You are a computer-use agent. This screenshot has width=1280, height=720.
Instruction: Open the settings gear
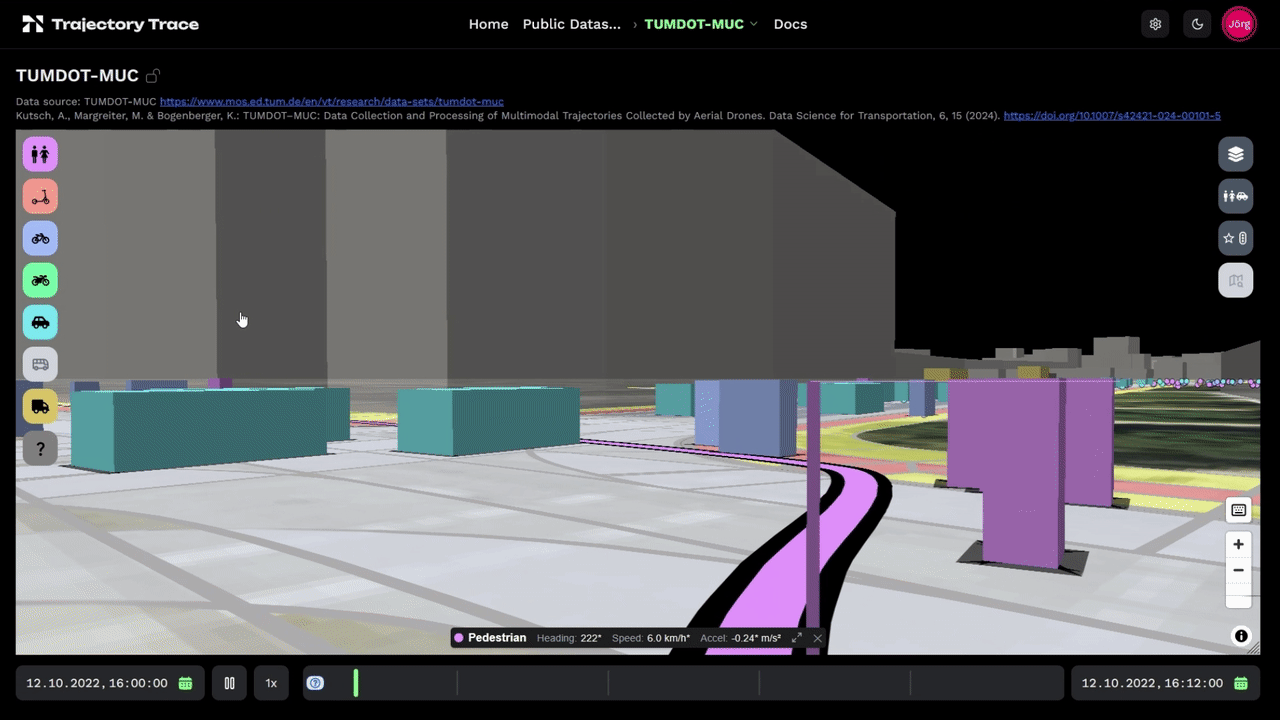click(x=1155, y=24)
